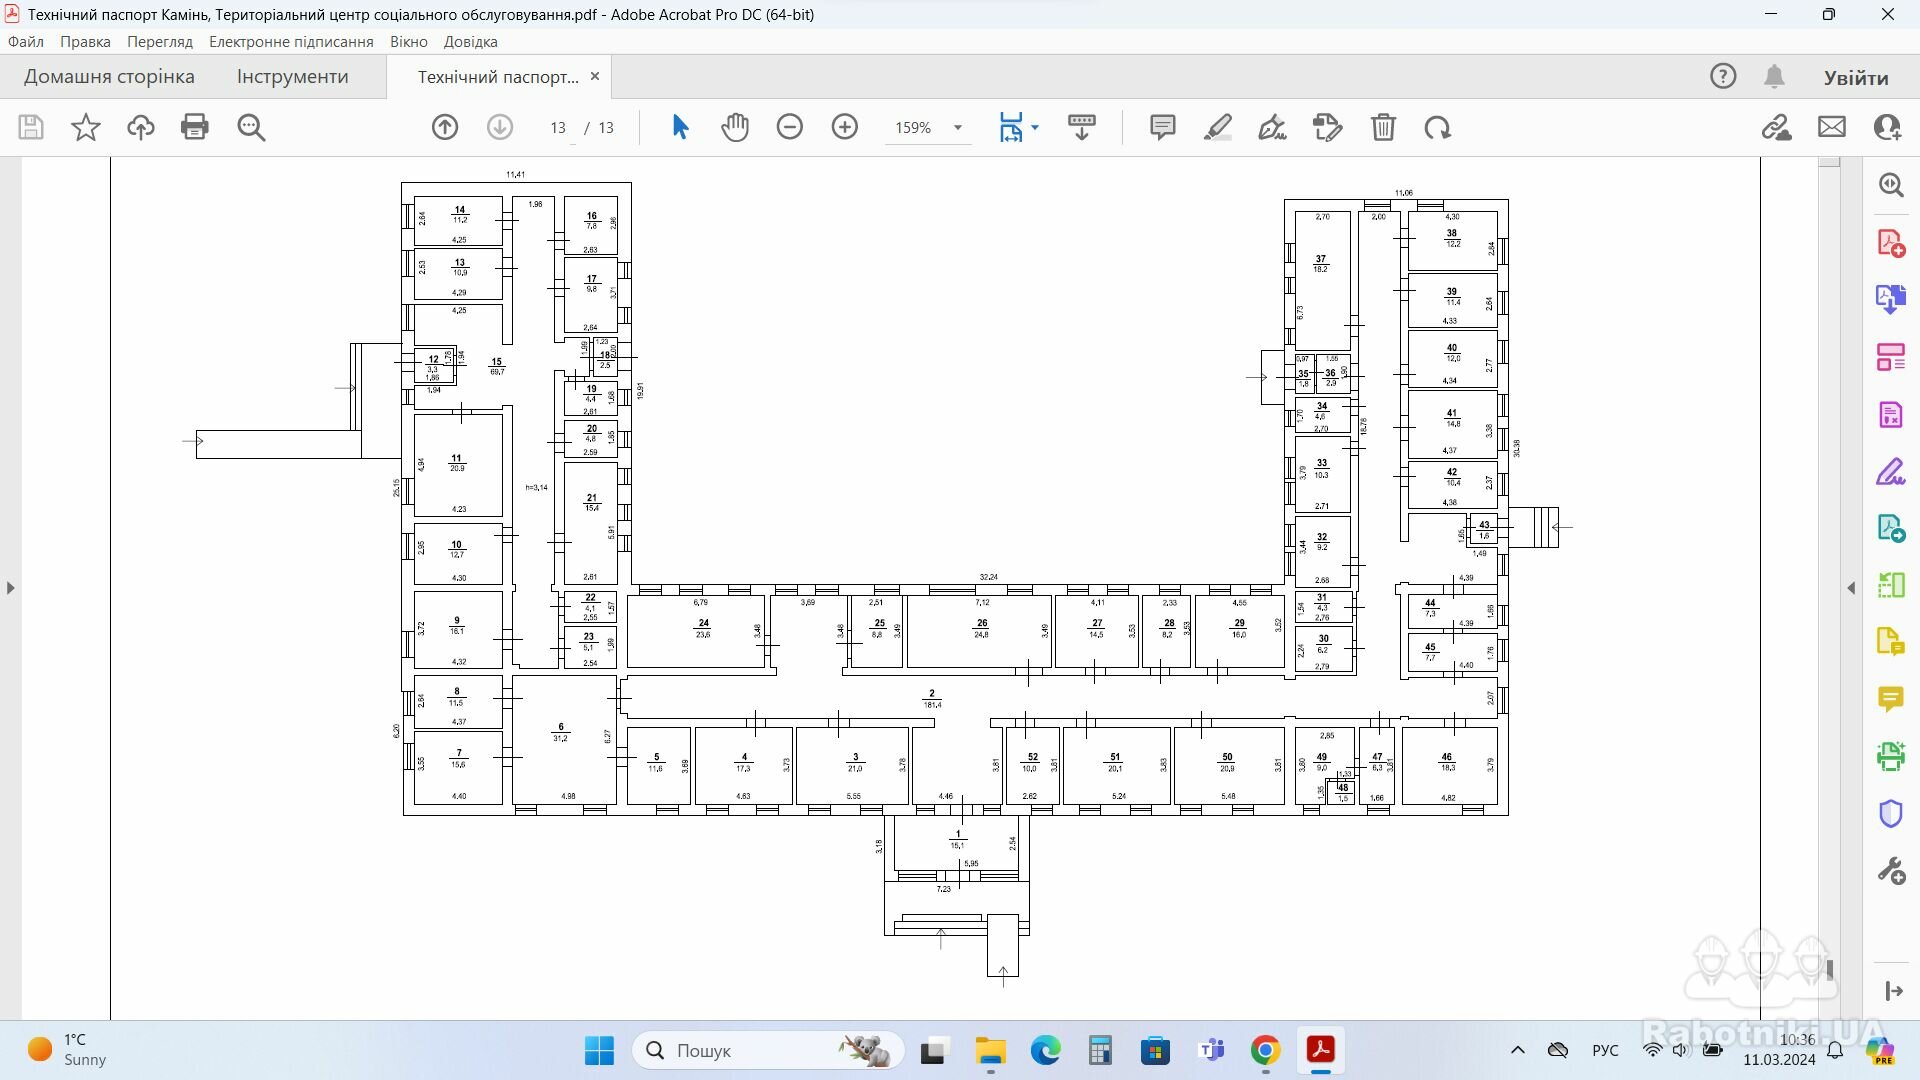The image size is (1920, 1080).
Task: Switch to the Інструменти tab
Action: (x=292, y=77)
